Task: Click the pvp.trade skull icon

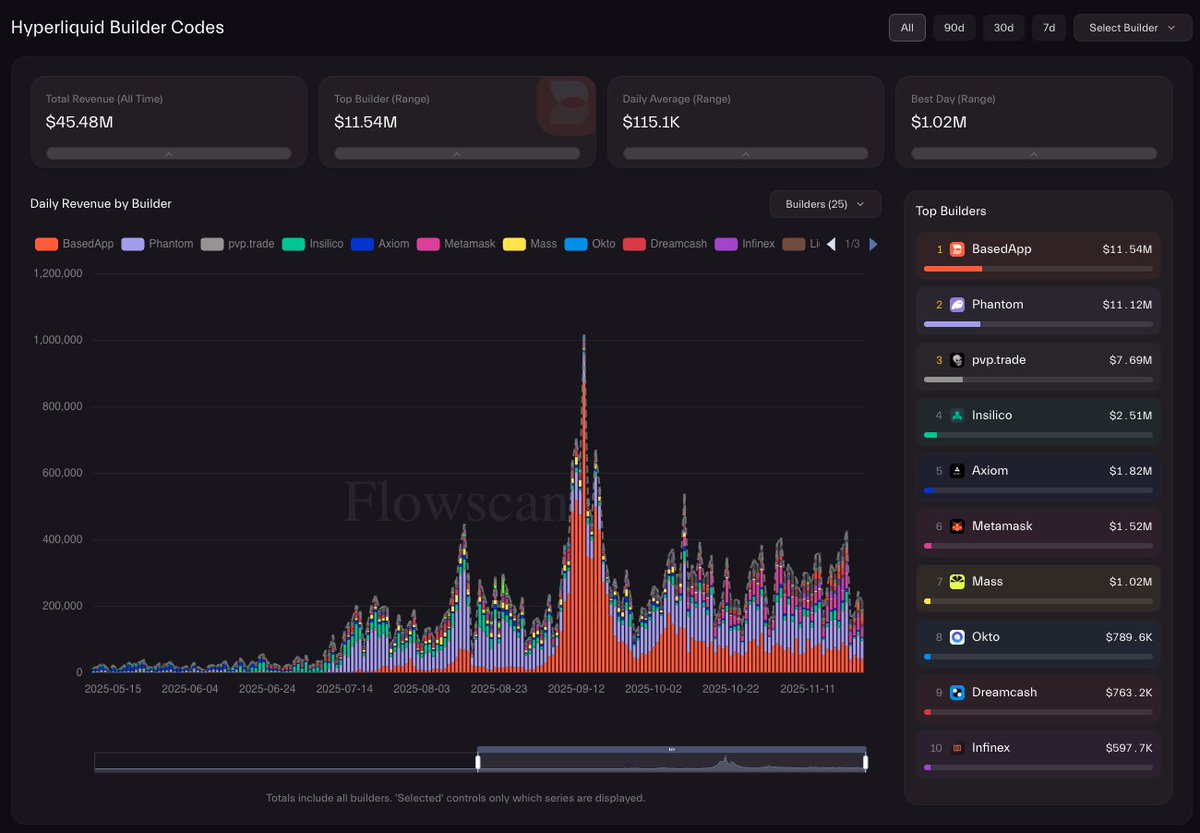Action: coord(957,359)
